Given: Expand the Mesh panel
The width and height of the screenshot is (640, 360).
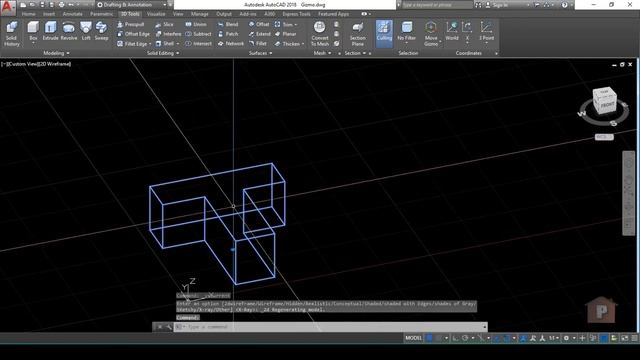Looking at the screenshot, I should [322, 53].
